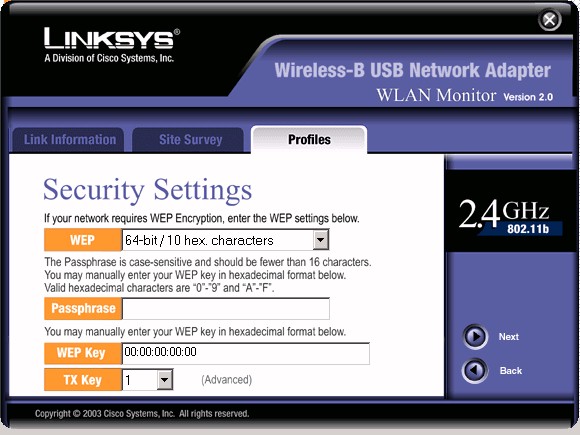
Task: Select the Profiles tab
Action: [x=309, y=139]
